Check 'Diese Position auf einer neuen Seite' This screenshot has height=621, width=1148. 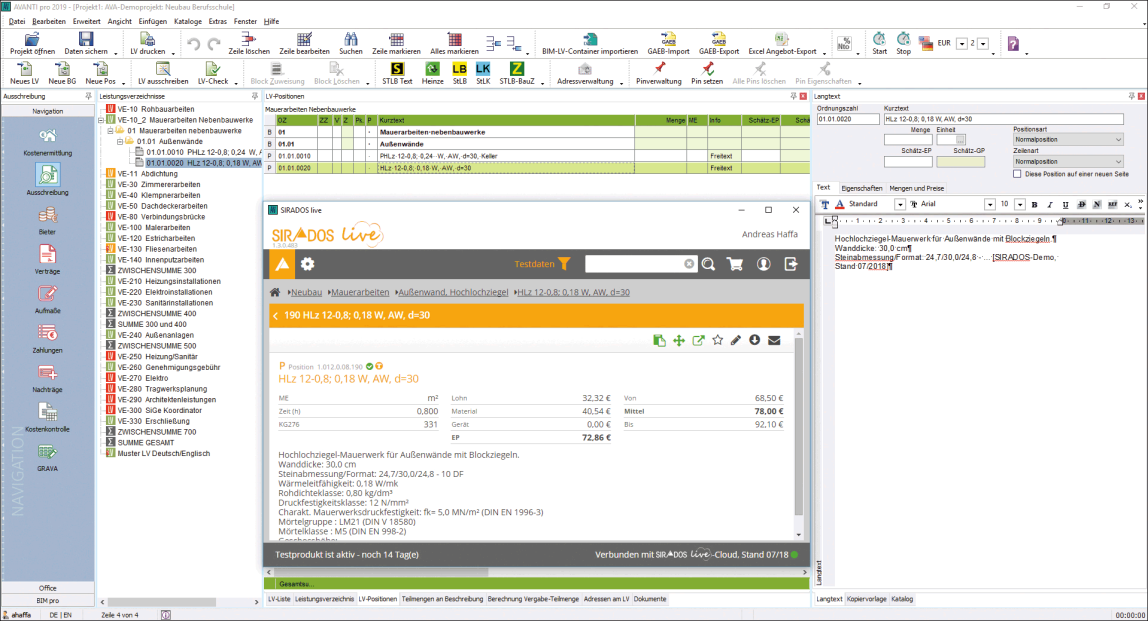point(1017,174)
